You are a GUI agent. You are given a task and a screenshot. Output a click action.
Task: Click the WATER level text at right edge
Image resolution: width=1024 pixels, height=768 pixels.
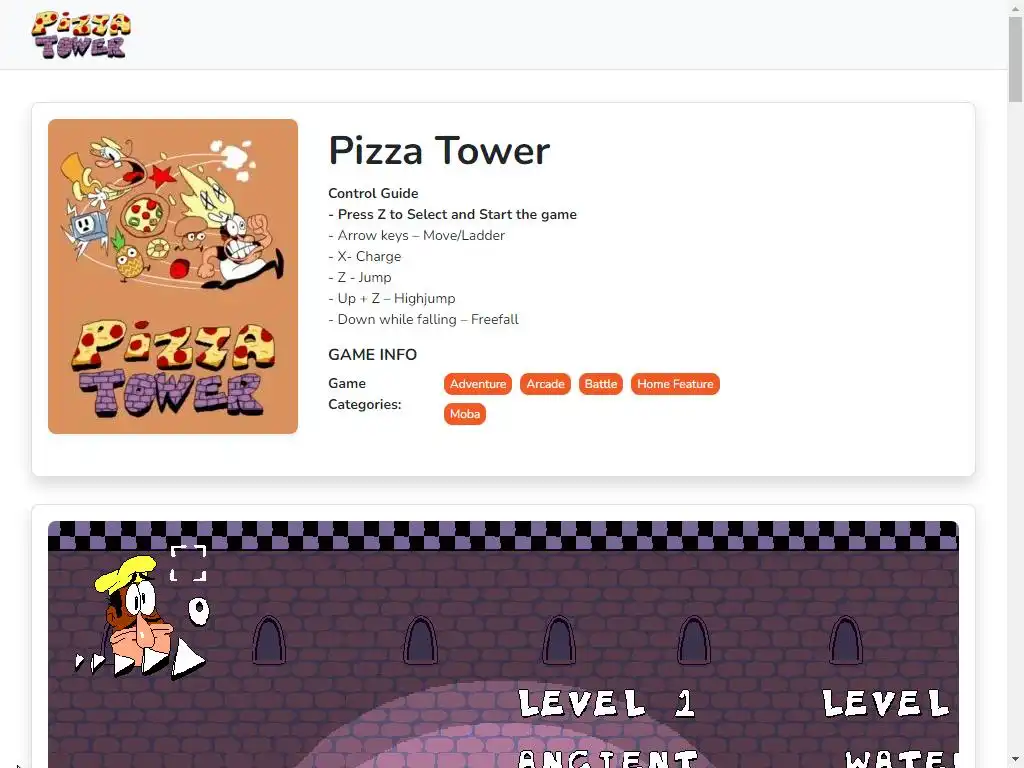(901, 759)
